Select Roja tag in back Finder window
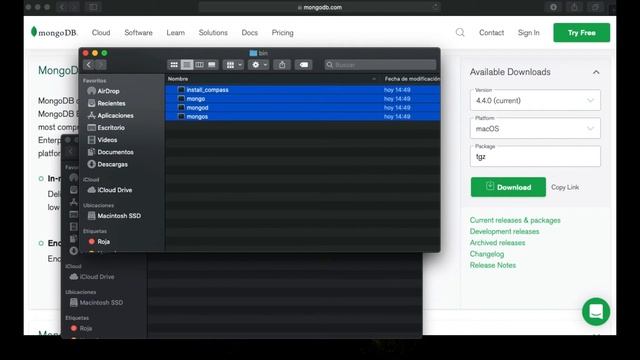 pyautogui.click(x=81, y=328)
